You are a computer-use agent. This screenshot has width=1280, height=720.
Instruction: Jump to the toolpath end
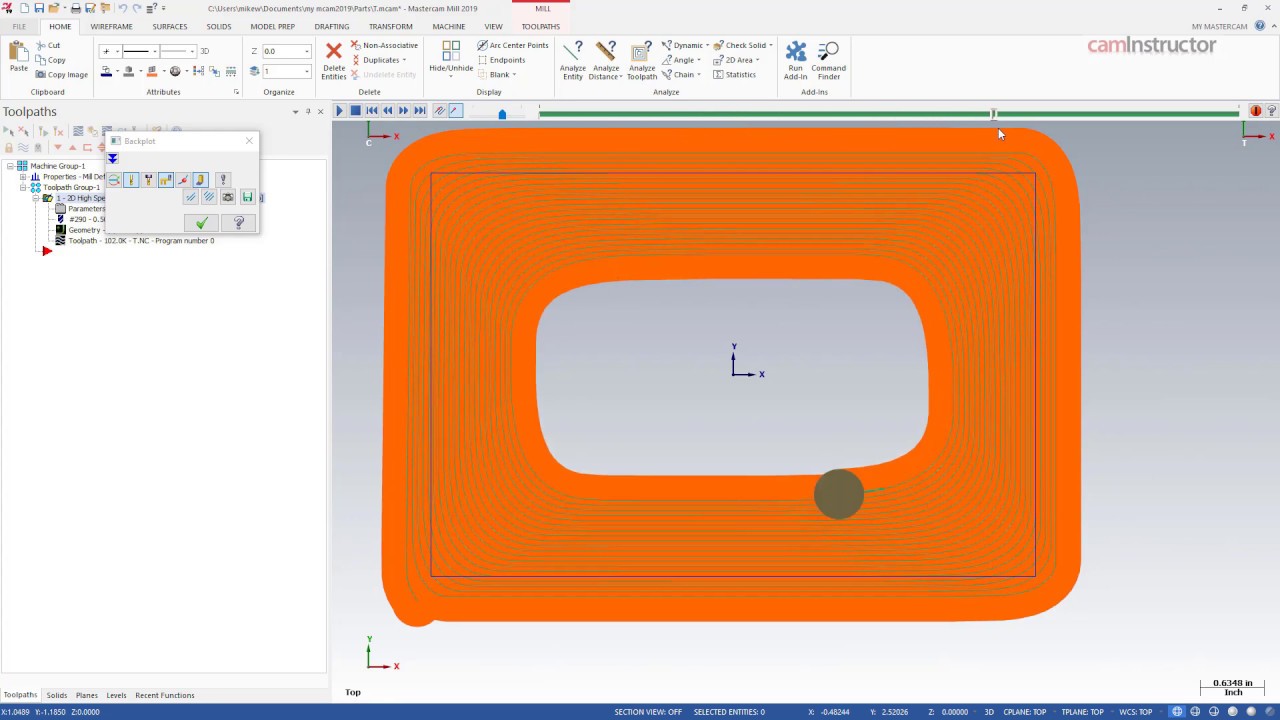420,111
